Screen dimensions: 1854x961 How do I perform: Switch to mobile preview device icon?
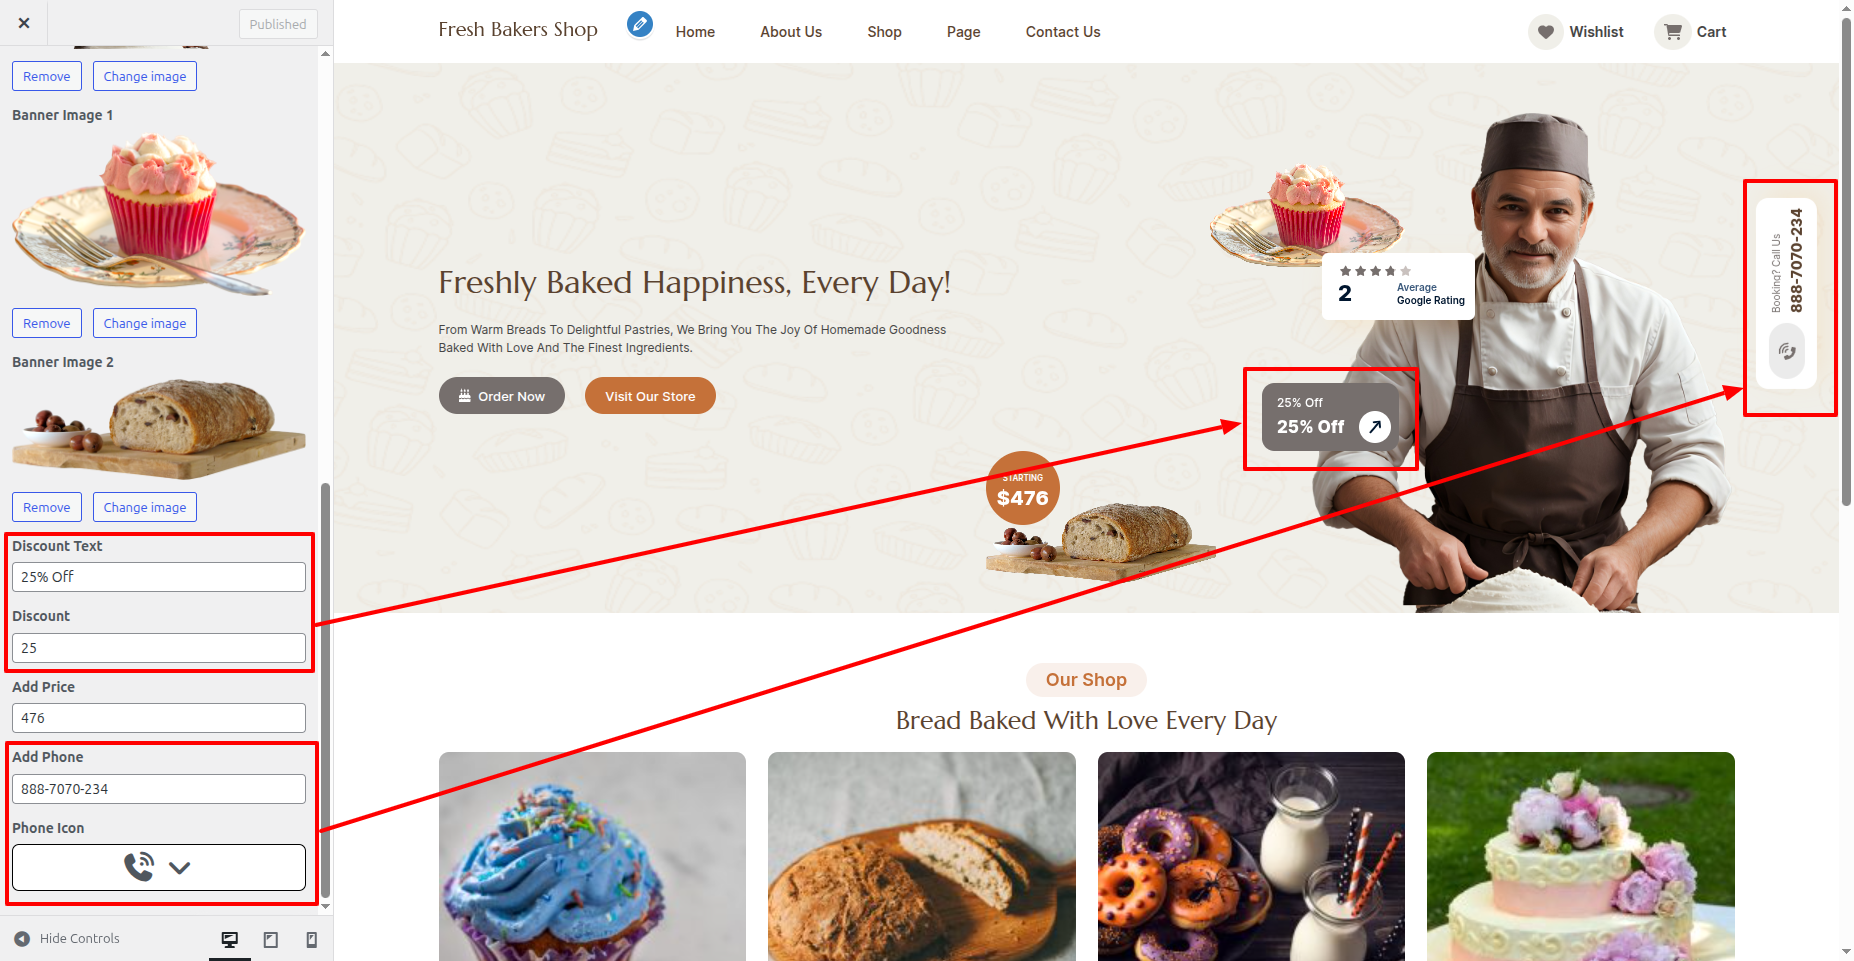[x=312, y=939]
